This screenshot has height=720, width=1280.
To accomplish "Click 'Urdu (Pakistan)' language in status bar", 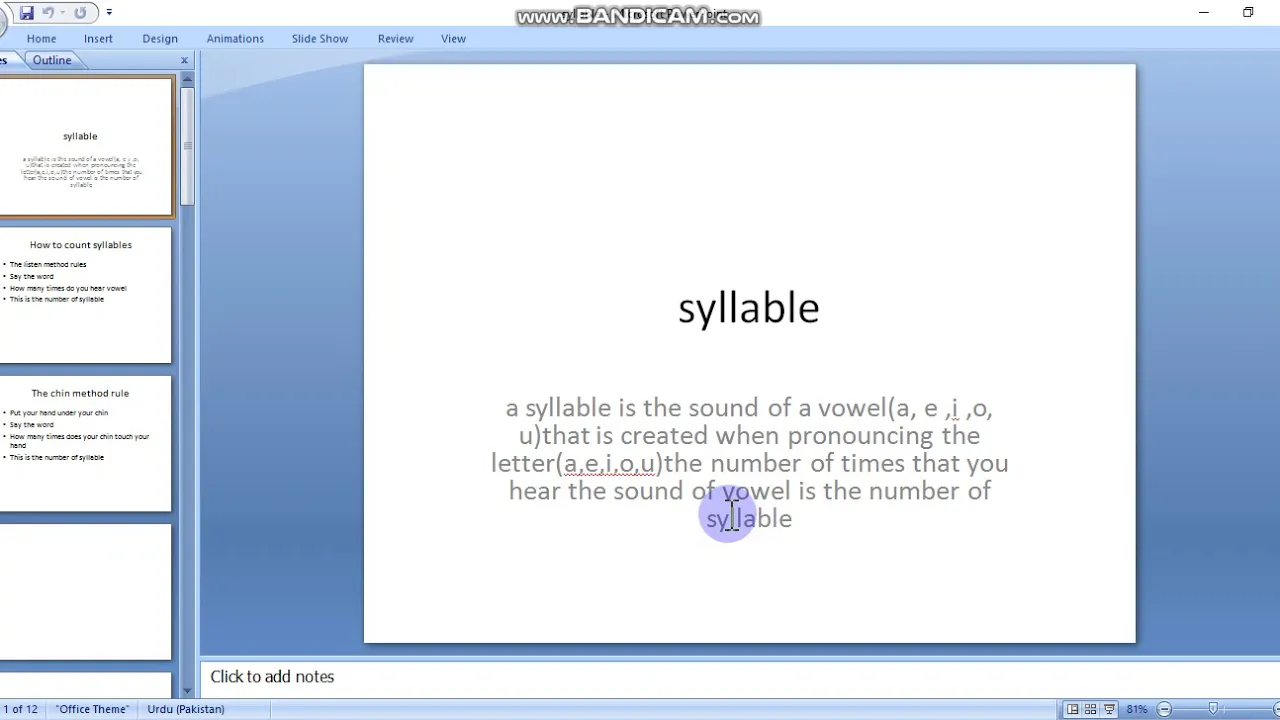I will [x=186, y=709].
